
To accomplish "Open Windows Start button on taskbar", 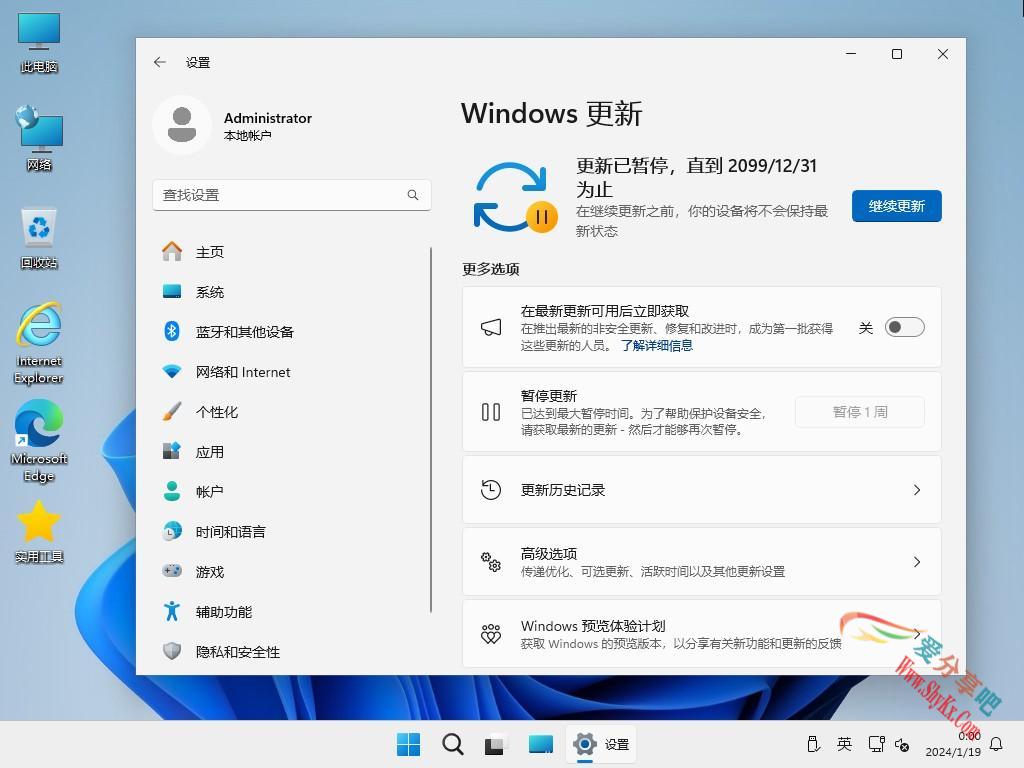I will 409,744.
